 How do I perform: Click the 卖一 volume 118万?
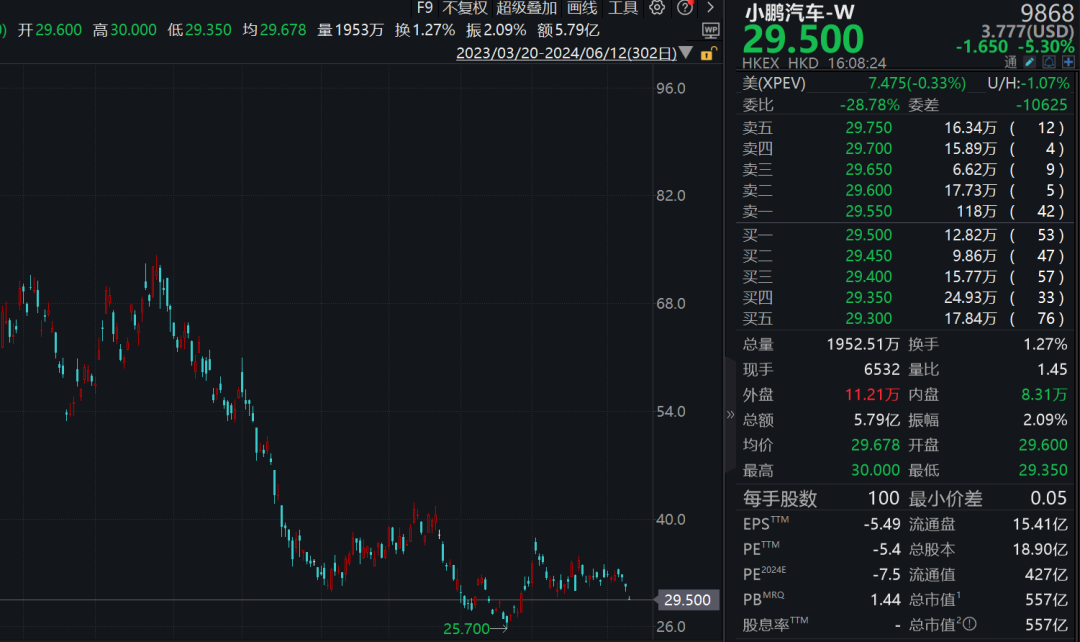(x=976, y=211)
